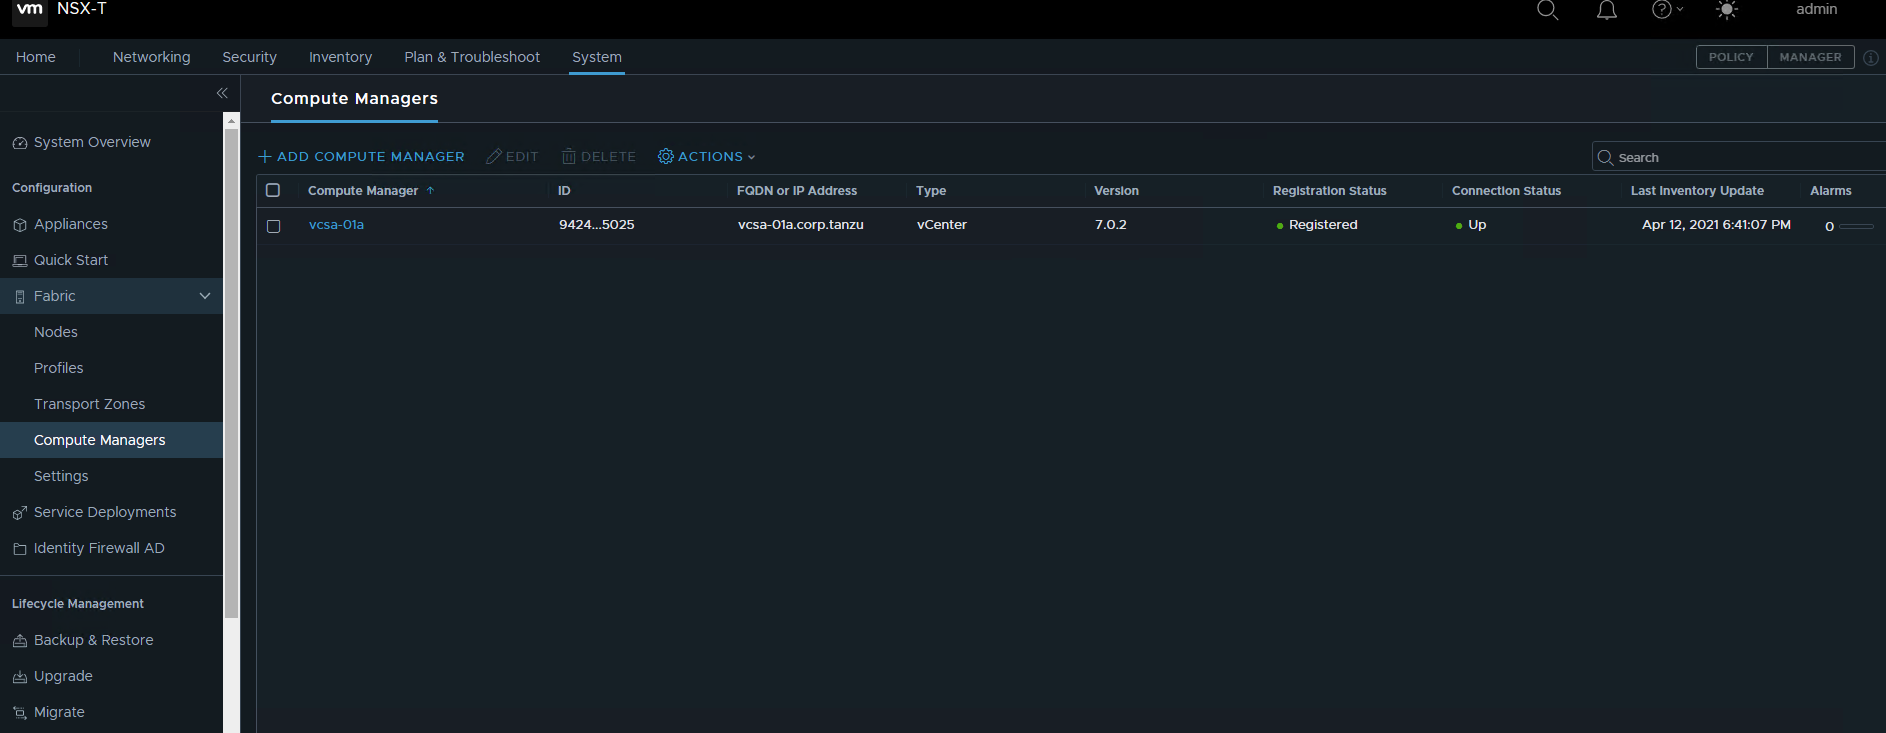Click the System Overview sidebar icon
Viewport: 1886px width, 733px height.
click(x=20, y=143)
